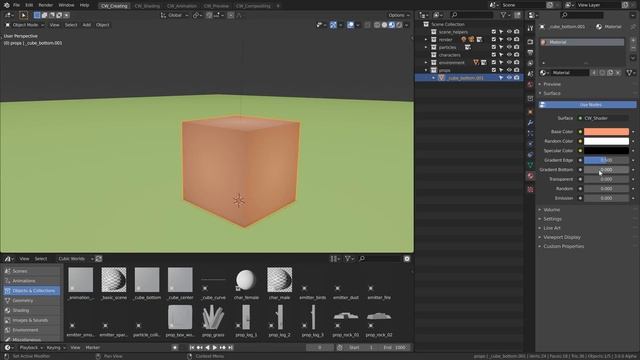Toggle X-ray view icon in viewport header
Viewport: 640px width, 360px height.
367,25
